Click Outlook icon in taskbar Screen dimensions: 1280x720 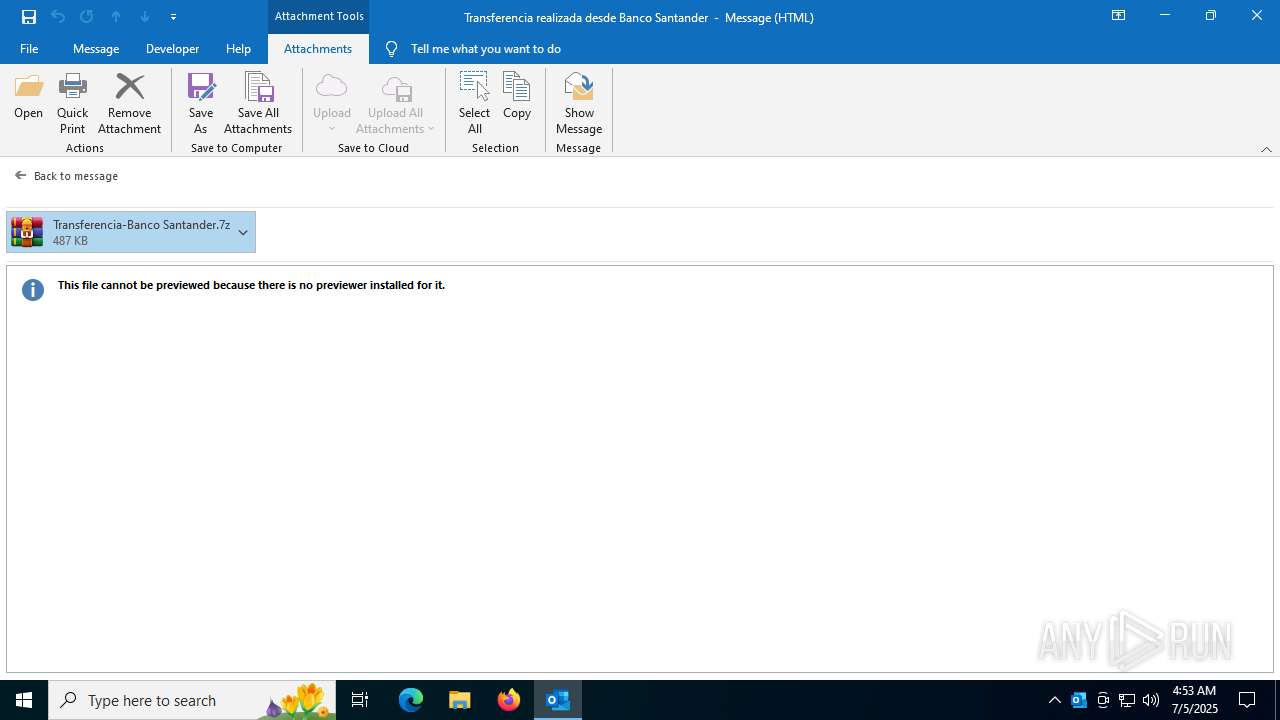point(558,700)
